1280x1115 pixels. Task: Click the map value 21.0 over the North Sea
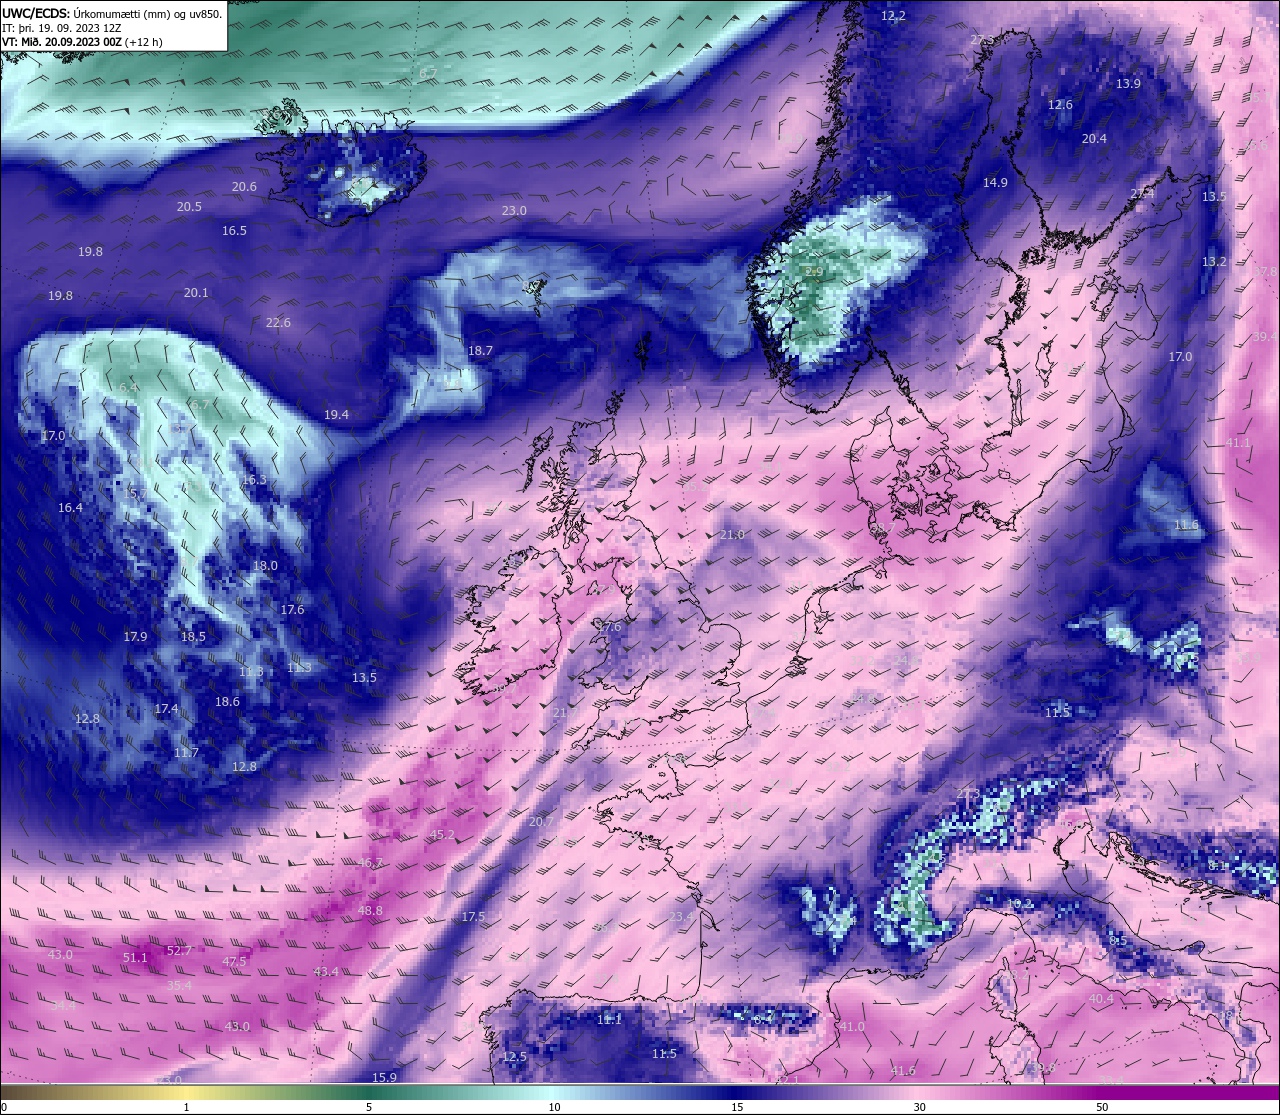[732, 536]
